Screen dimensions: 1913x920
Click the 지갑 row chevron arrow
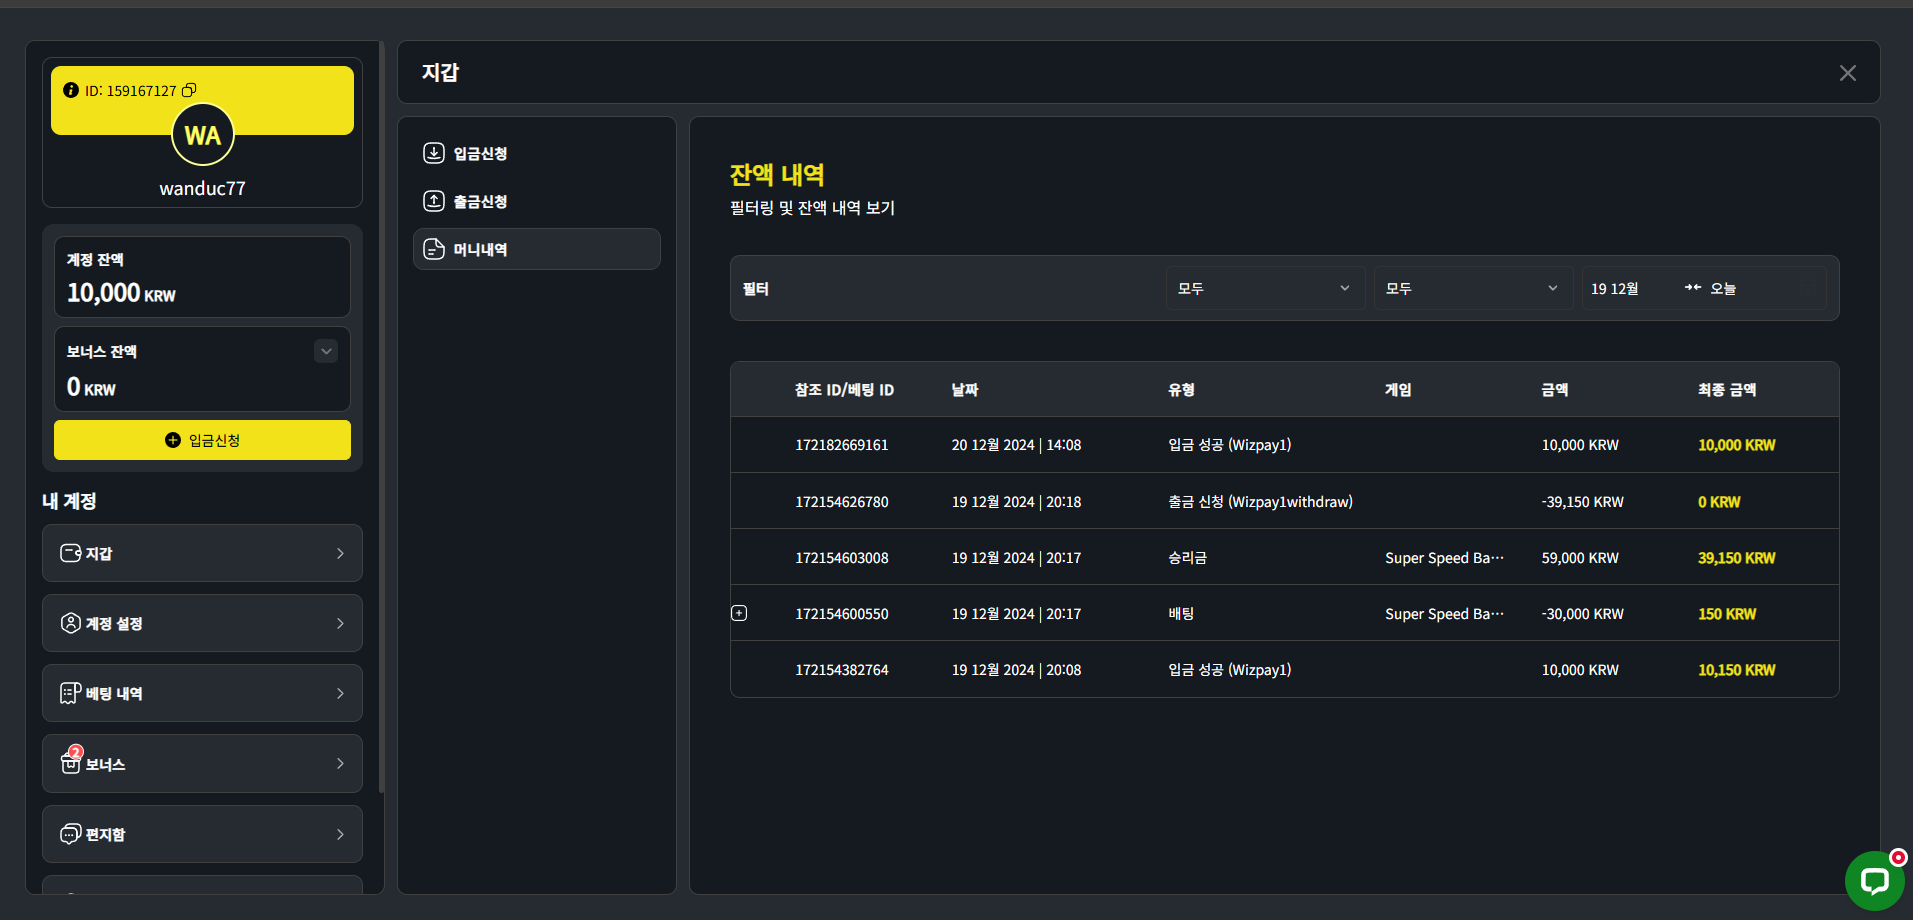click(340, 553)
